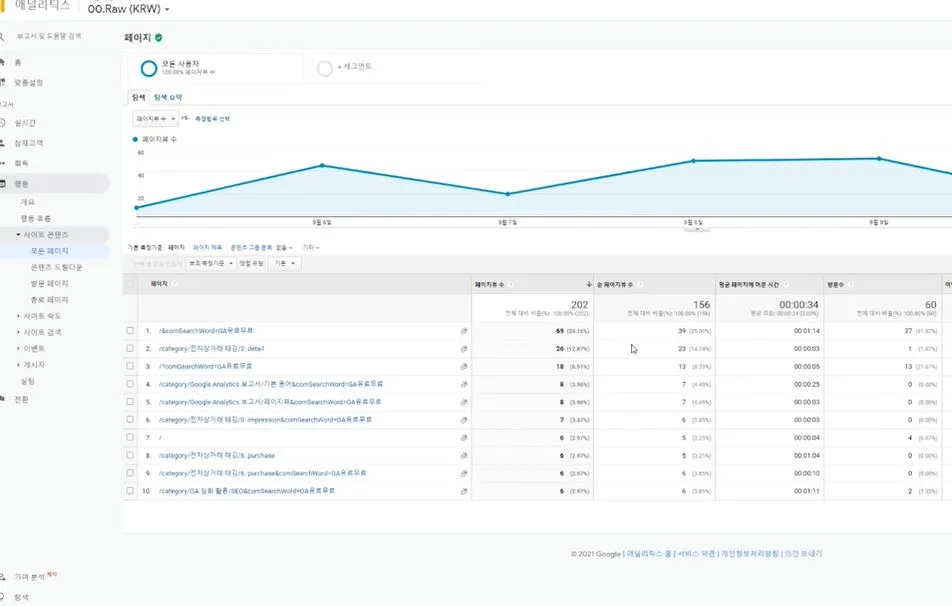
Task: Check the box for row 8 purchase page
Action: pos(130,455)
